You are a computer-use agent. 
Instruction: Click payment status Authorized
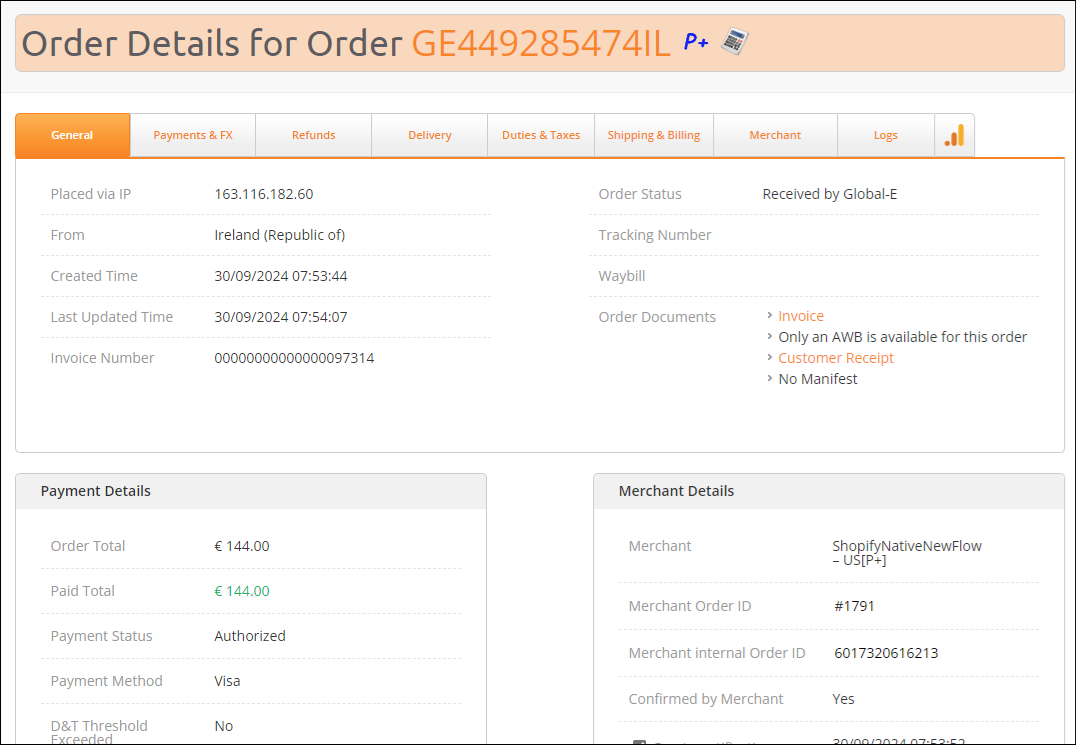click(x=250, y=637)
